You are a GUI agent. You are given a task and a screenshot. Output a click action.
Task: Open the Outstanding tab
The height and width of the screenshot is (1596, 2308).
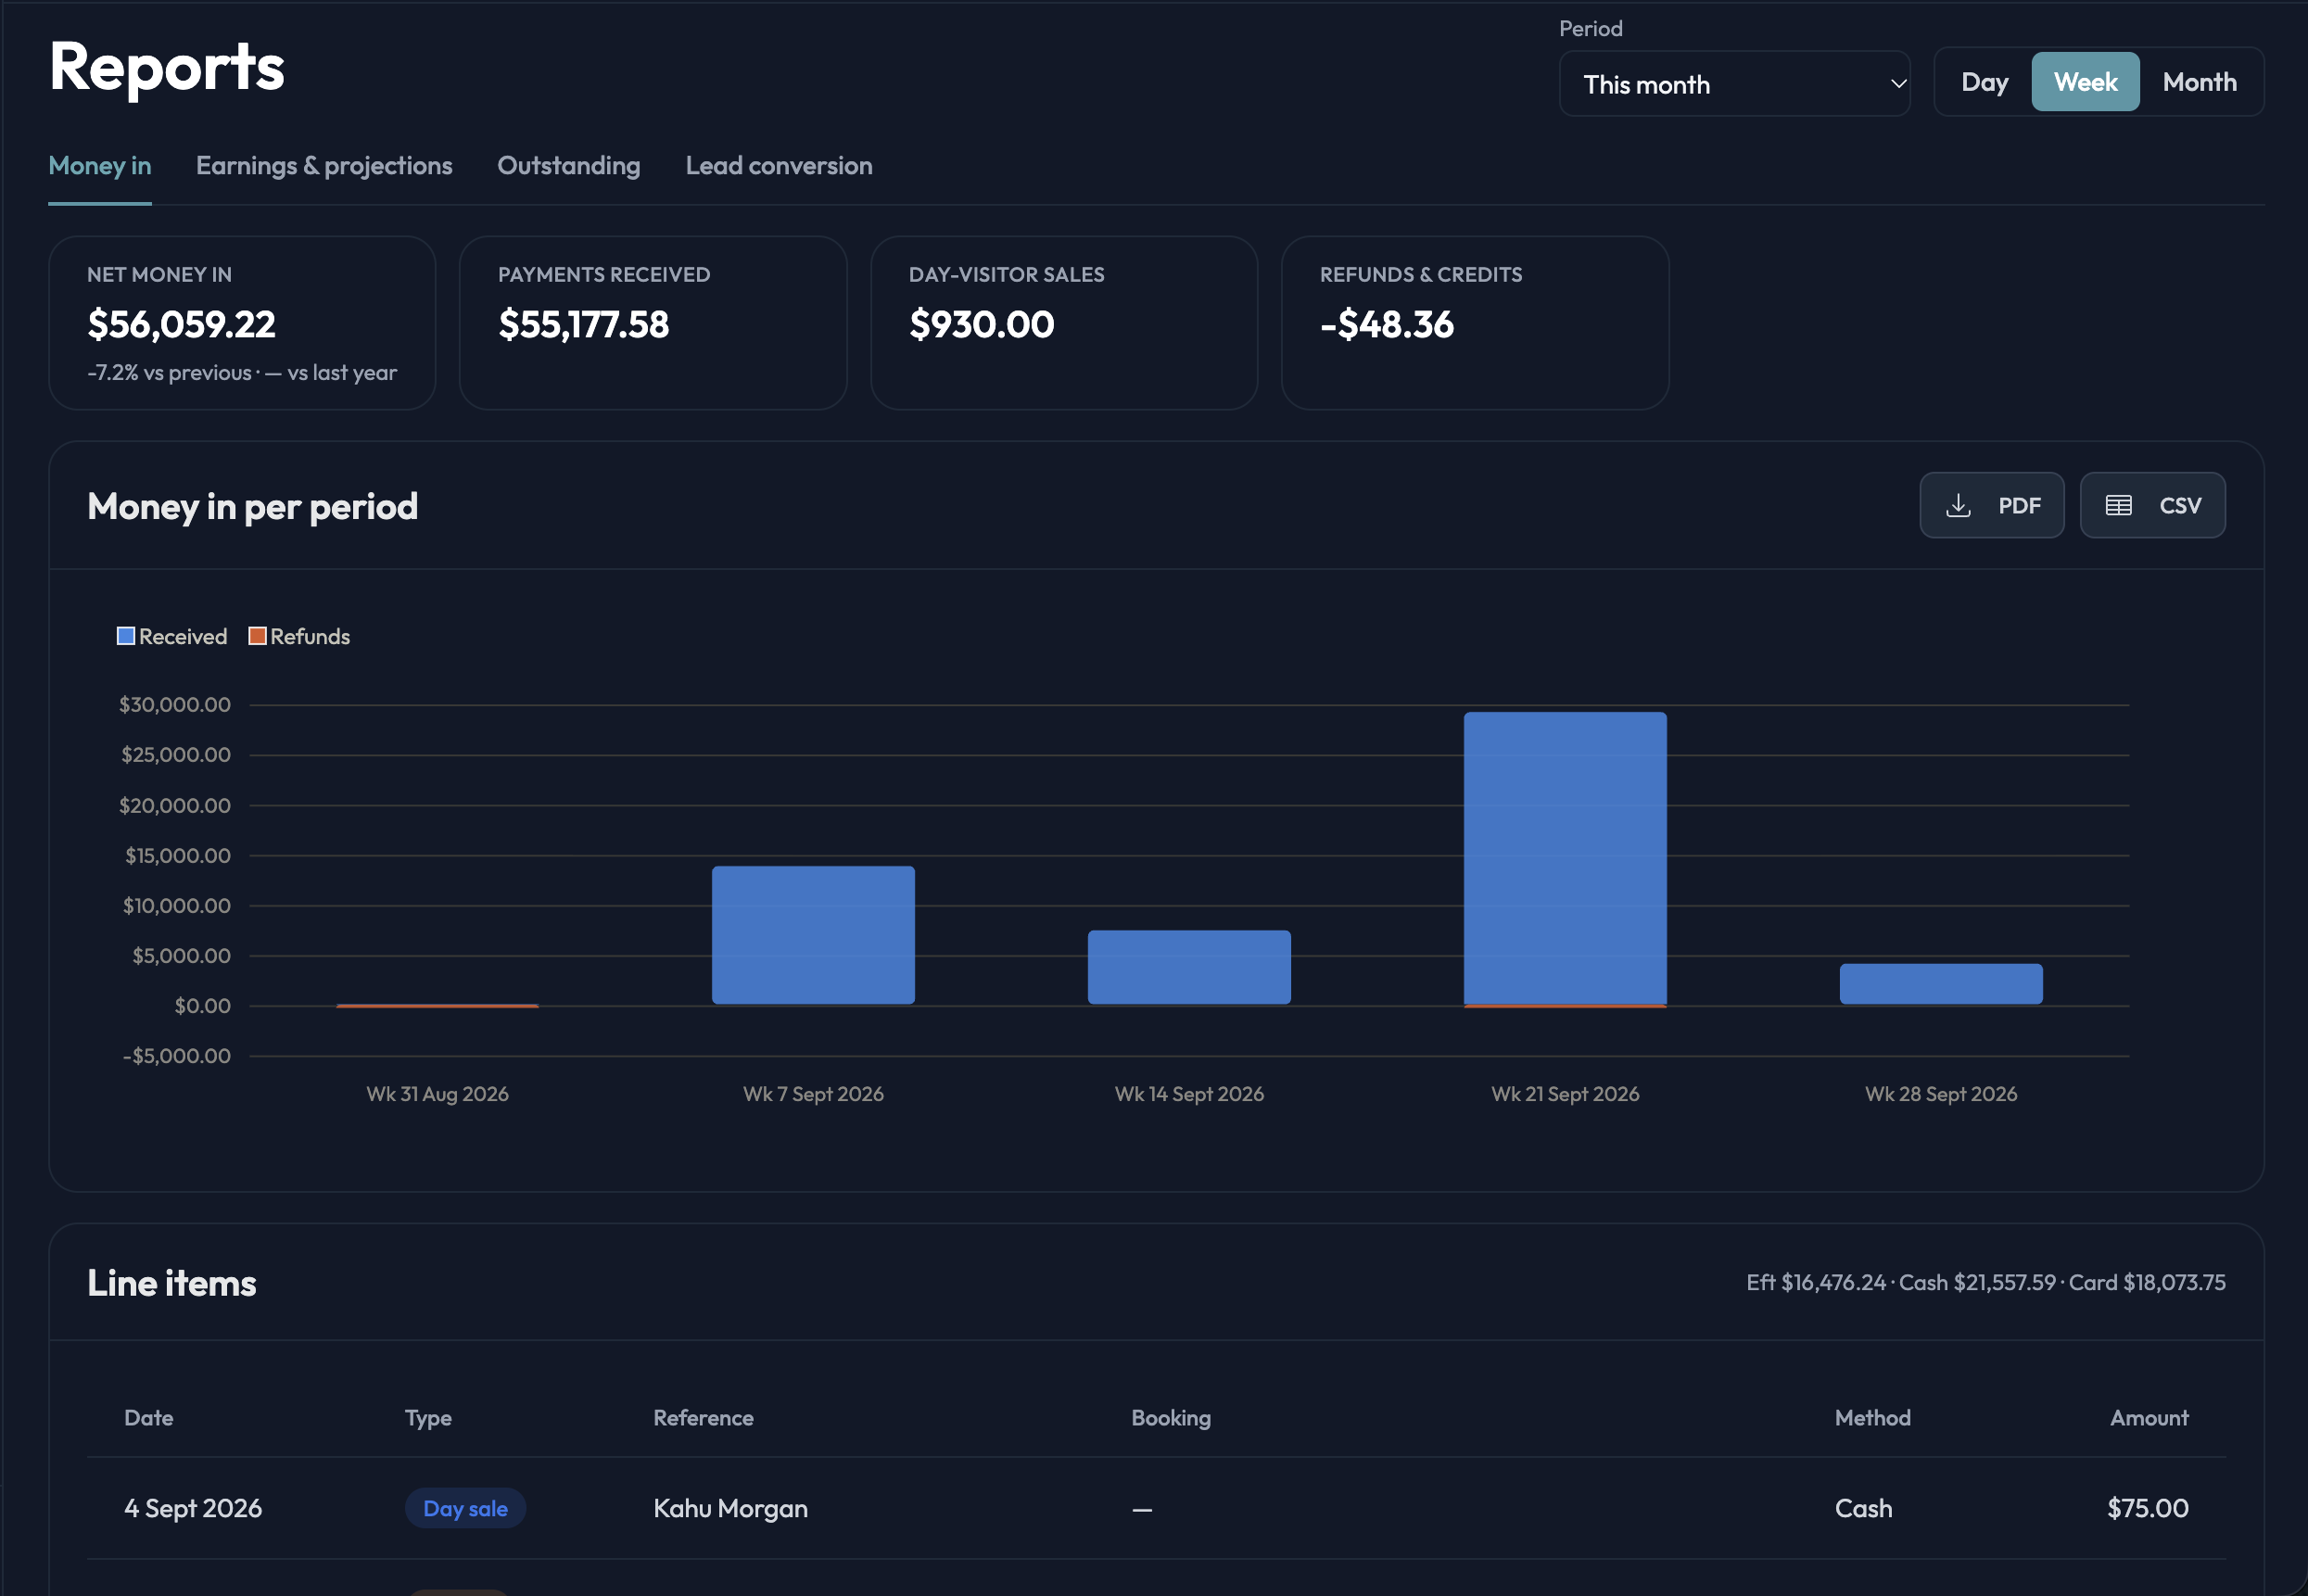click(x=569, y=166)
